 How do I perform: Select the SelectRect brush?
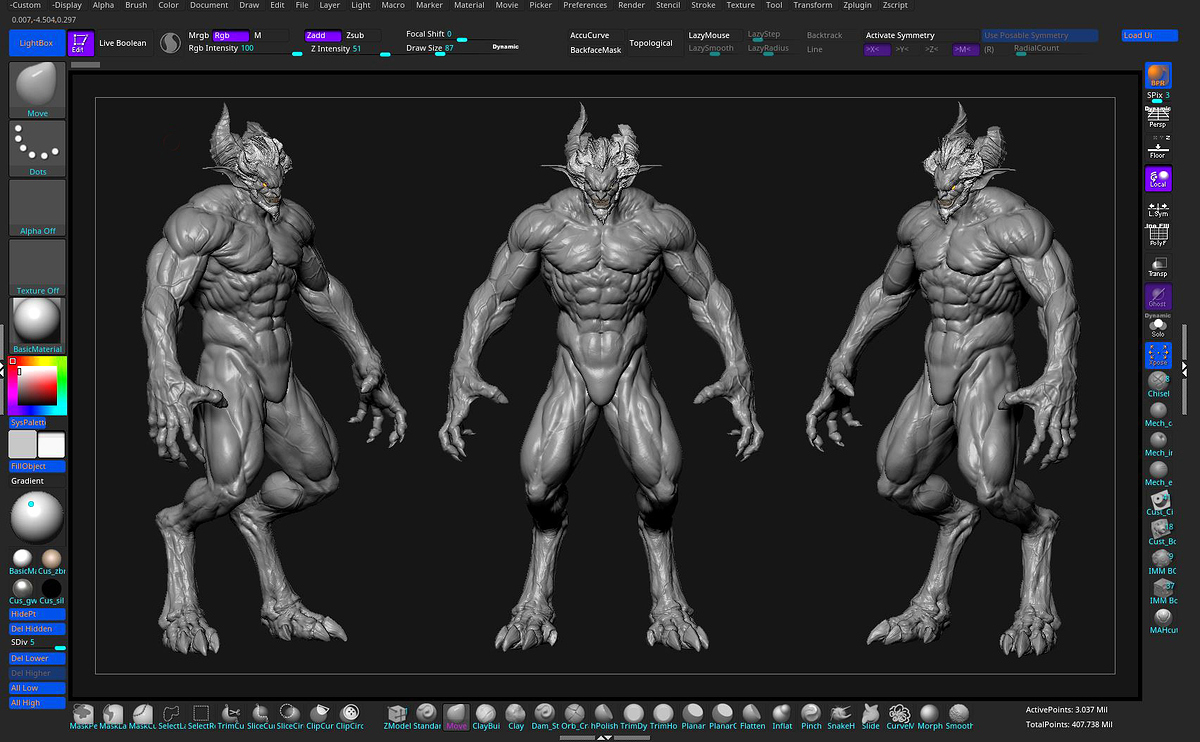tap(201, 716)
